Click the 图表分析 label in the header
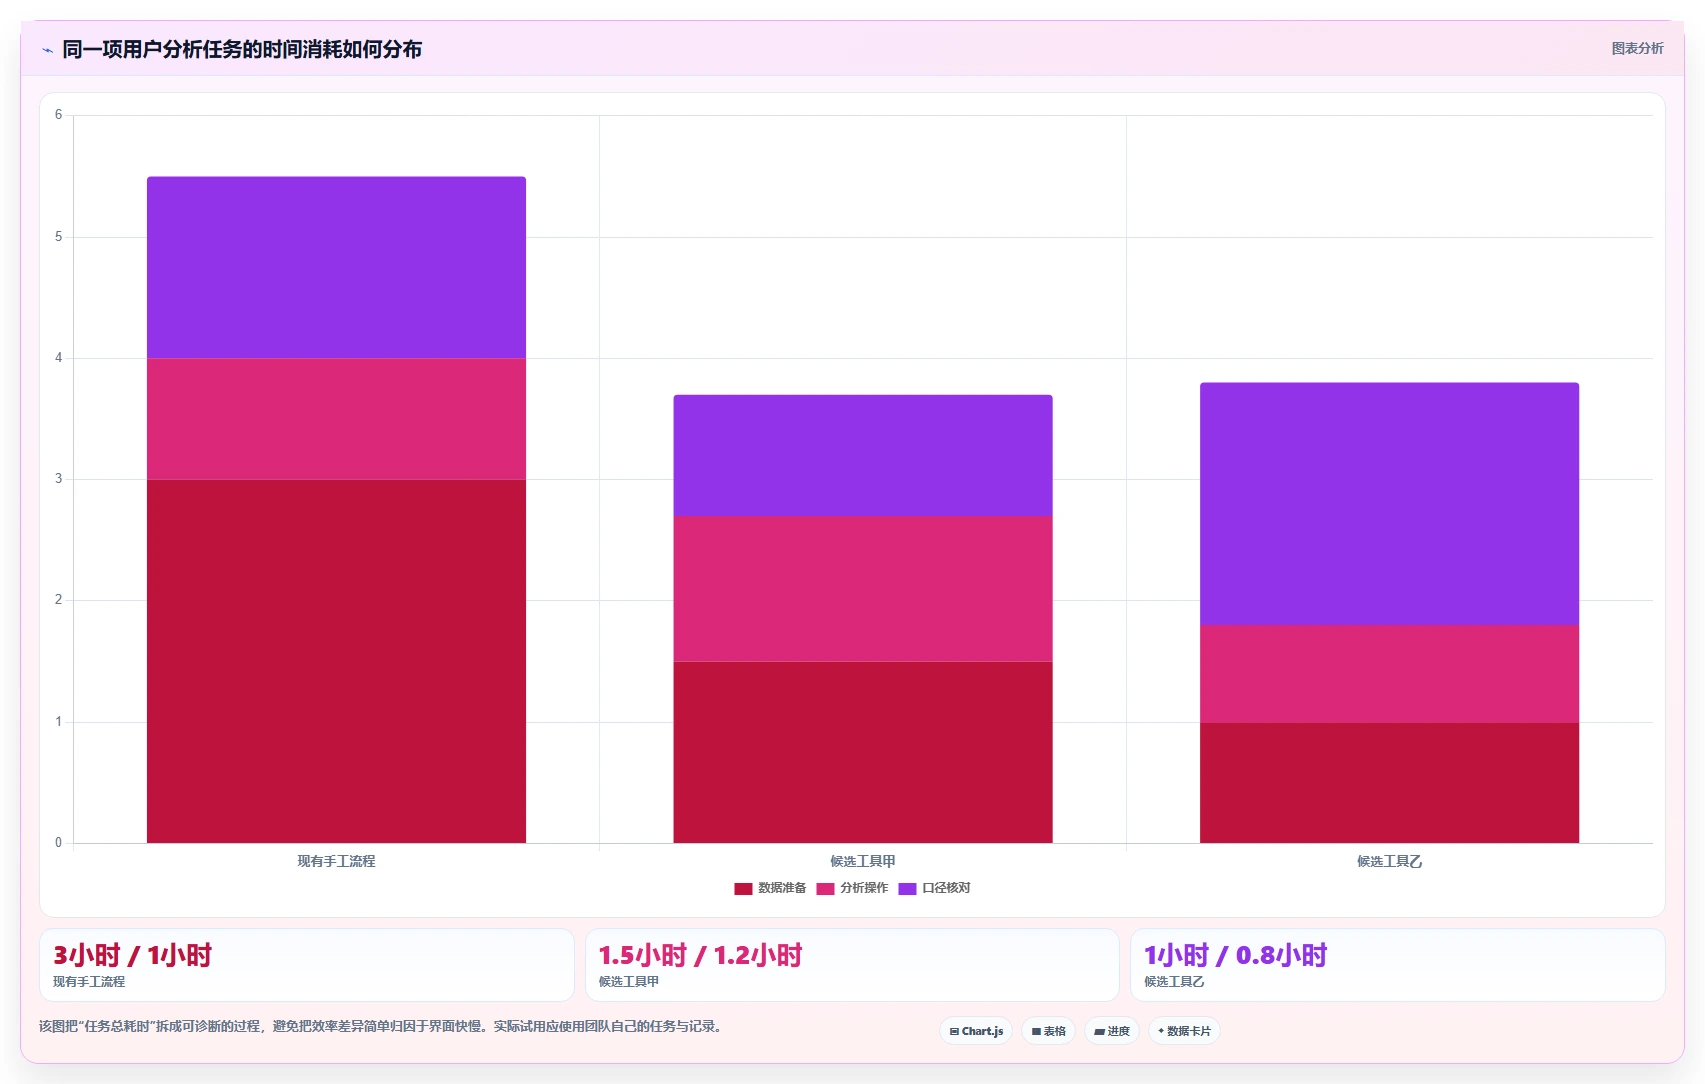Screen dimensions: 1705x1084 coord(1637,48)
